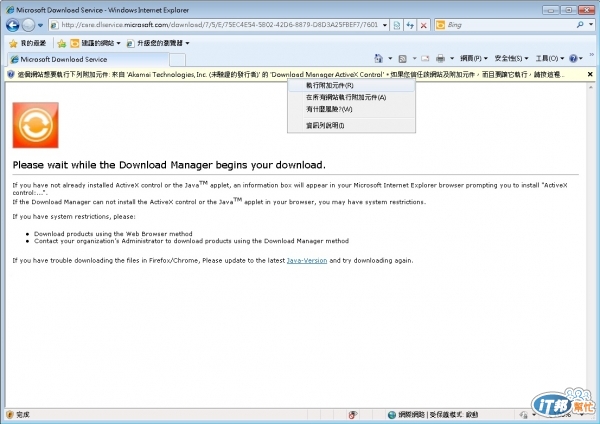This screenshot has height=424, width=600.
Task: Open the Suggested Sites (建議的網站) dropdown
Action: click(x=95, y=43)
